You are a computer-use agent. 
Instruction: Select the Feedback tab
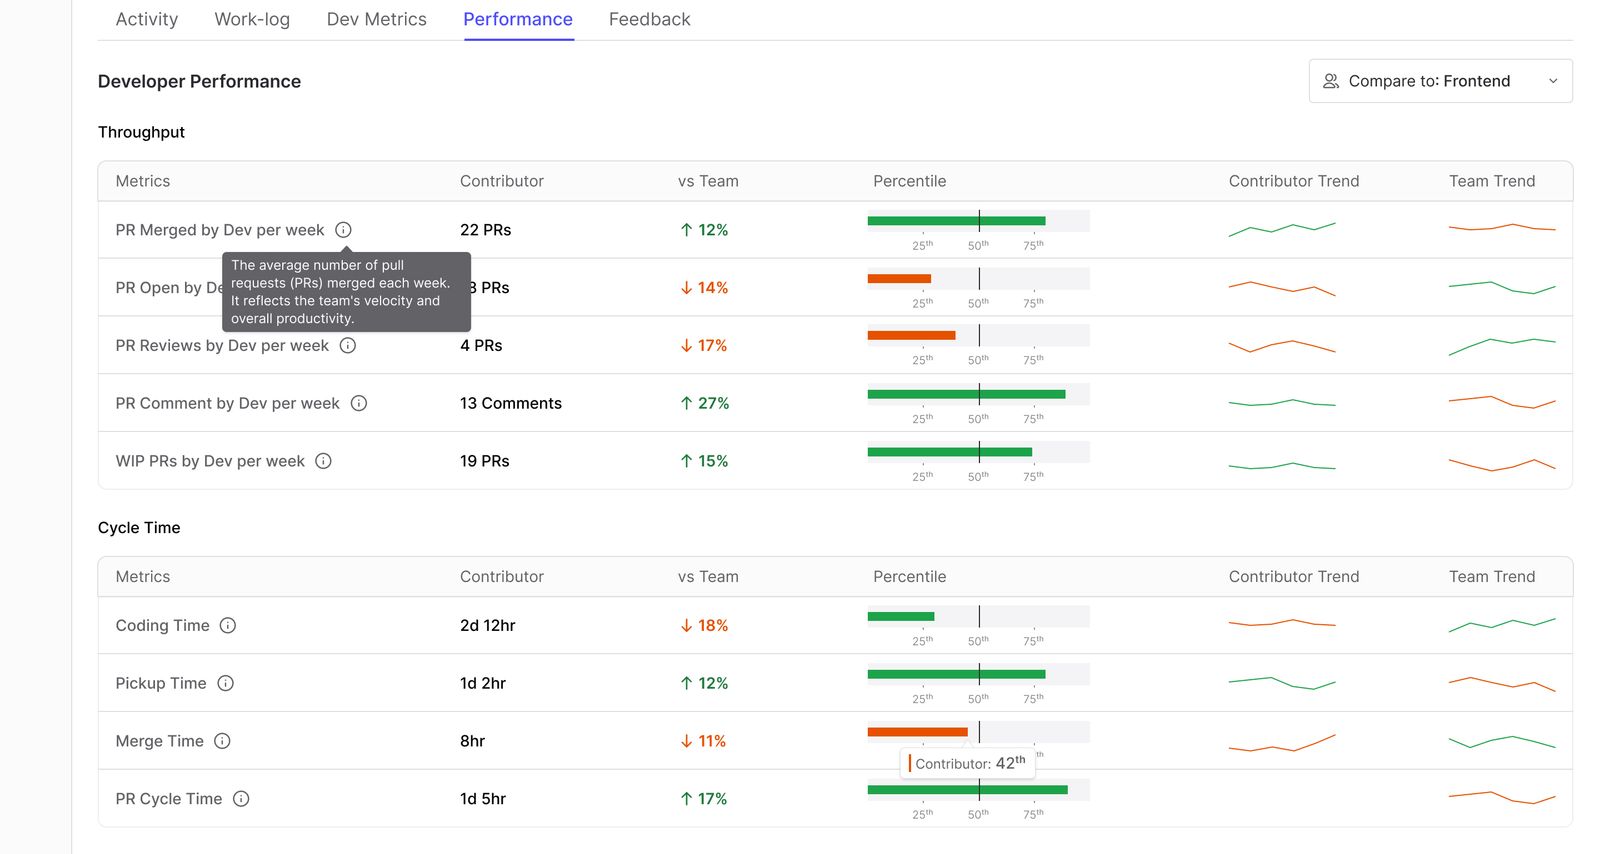(649, 20)
